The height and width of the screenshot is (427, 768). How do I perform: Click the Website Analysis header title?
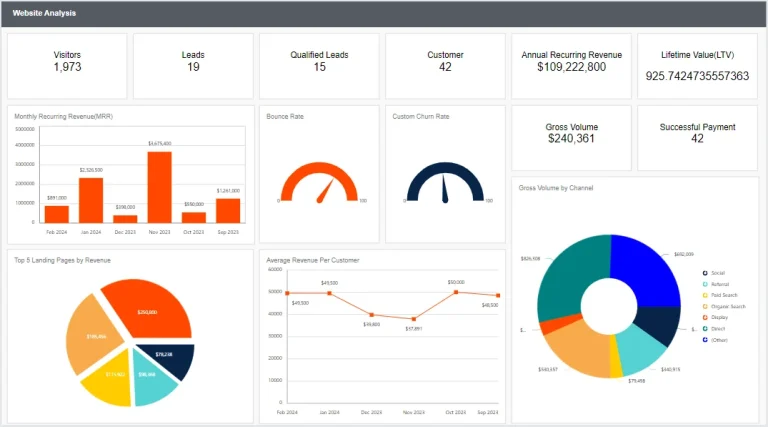click(x=44, y=13)
